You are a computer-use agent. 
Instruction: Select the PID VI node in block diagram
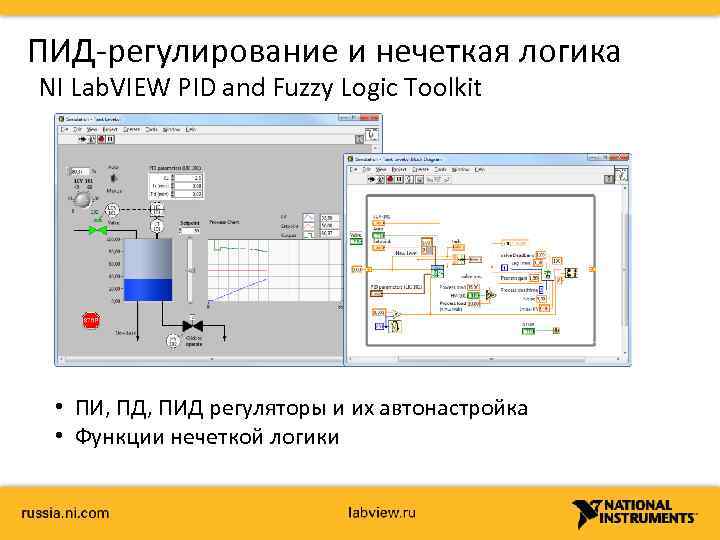click(x=438, y=271)
